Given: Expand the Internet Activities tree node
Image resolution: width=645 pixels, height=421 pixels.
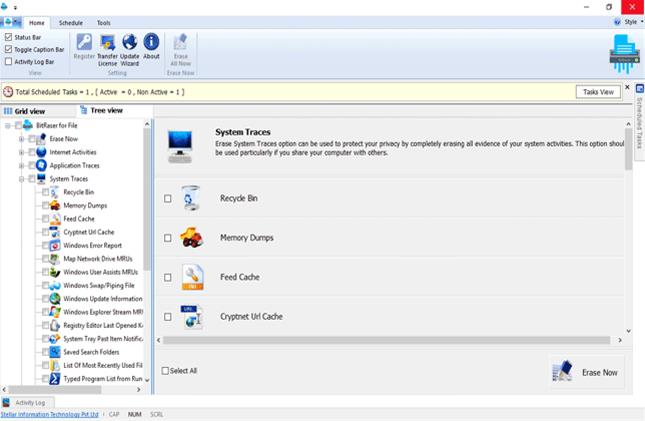Looking at the screenshot, I should (x=21, y=152).
